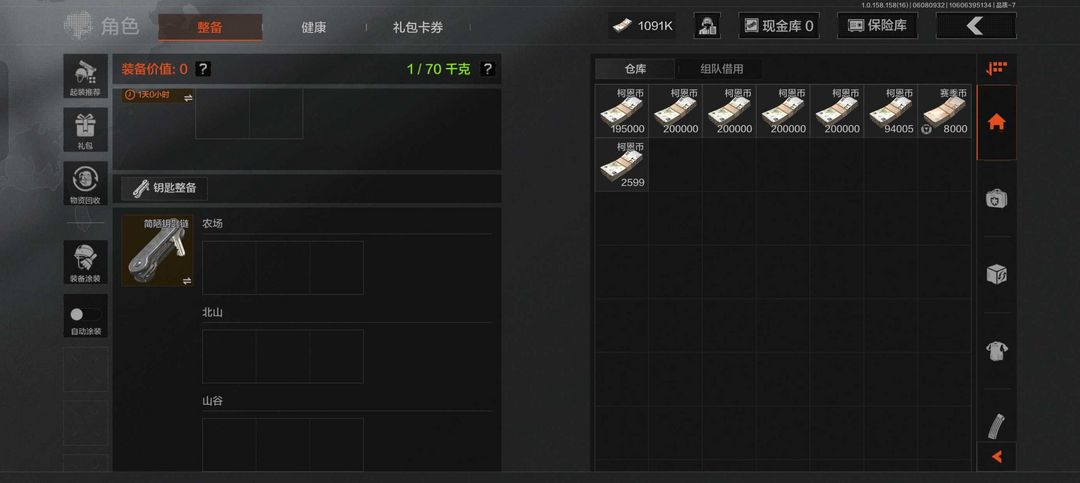Open the 保险库 vault button
Viewport: 1080px width, 483px height.
(878, 25)
